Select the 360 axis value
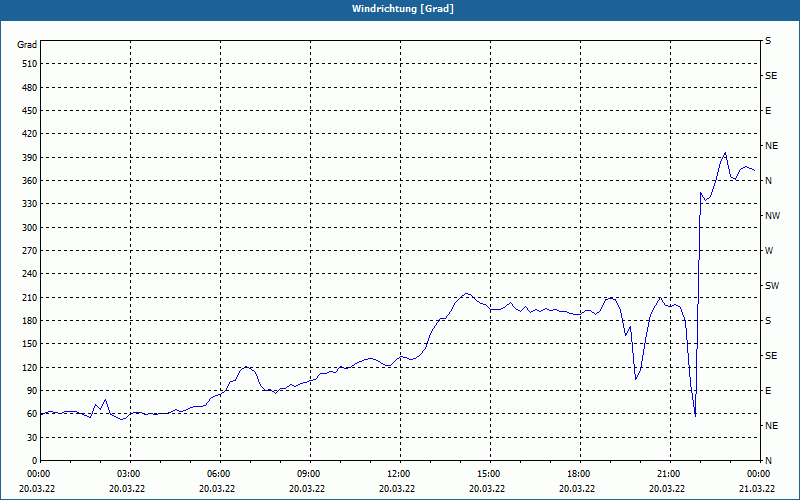This screenshot has height=500, width=800. [30, 181]
